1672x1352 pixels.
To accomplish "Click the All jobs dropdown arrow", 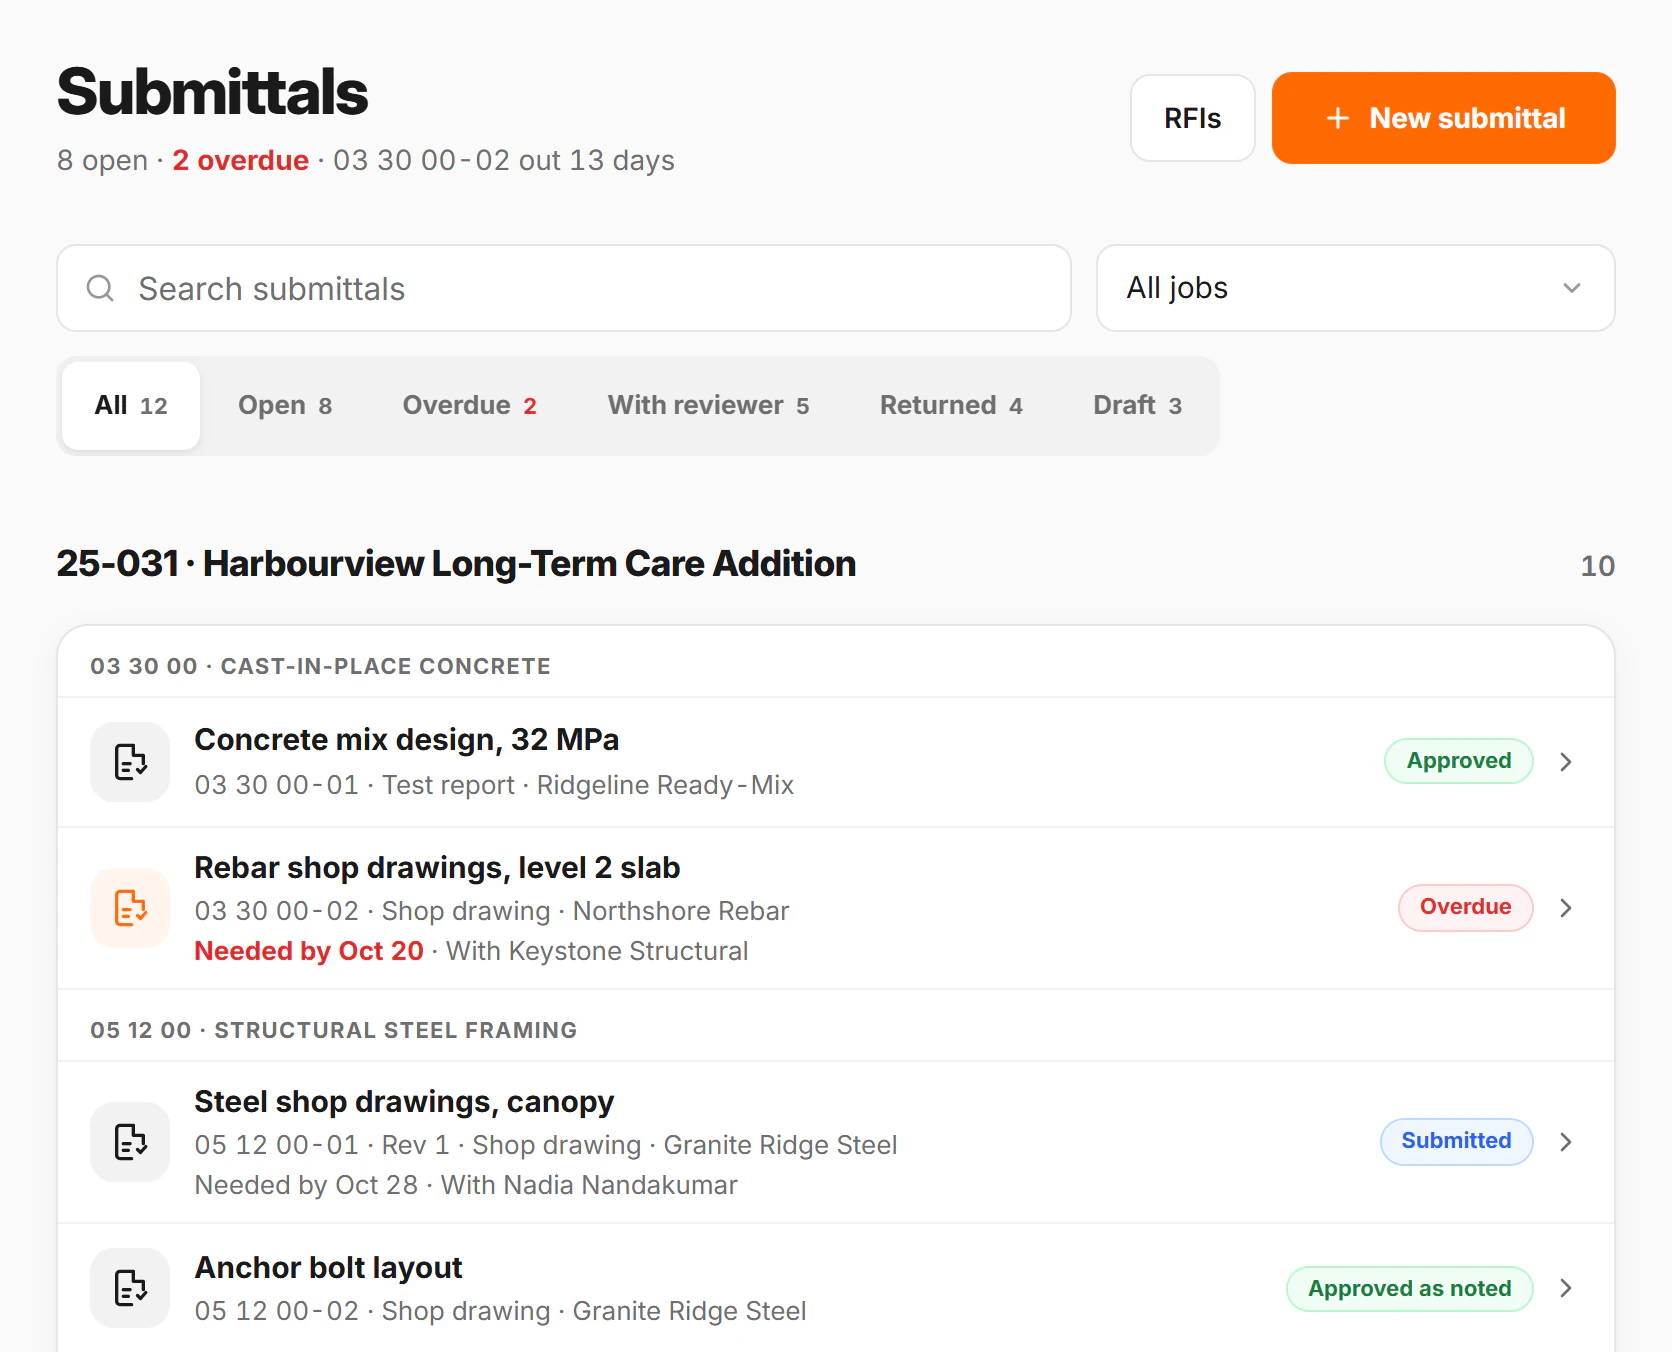I will (x=1572, y=288).
